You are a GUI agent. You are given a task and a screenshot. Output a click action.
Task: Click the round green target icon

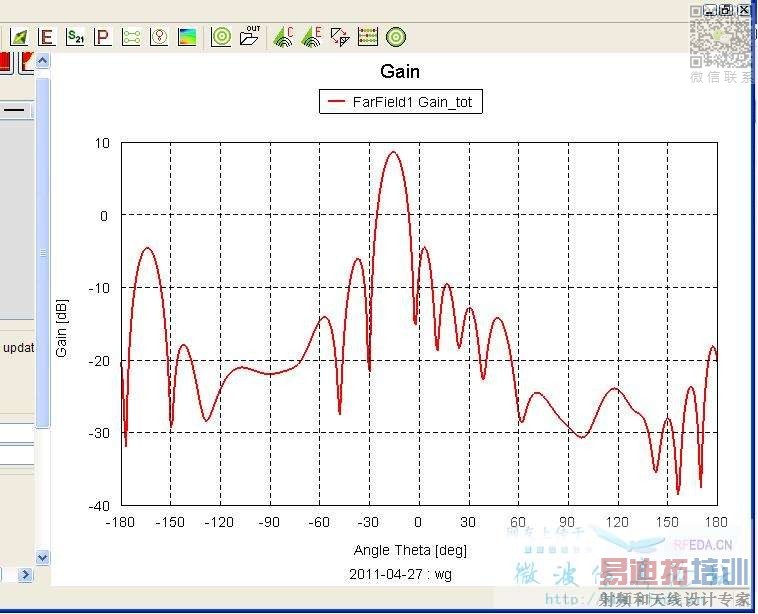tap(396, 37)
